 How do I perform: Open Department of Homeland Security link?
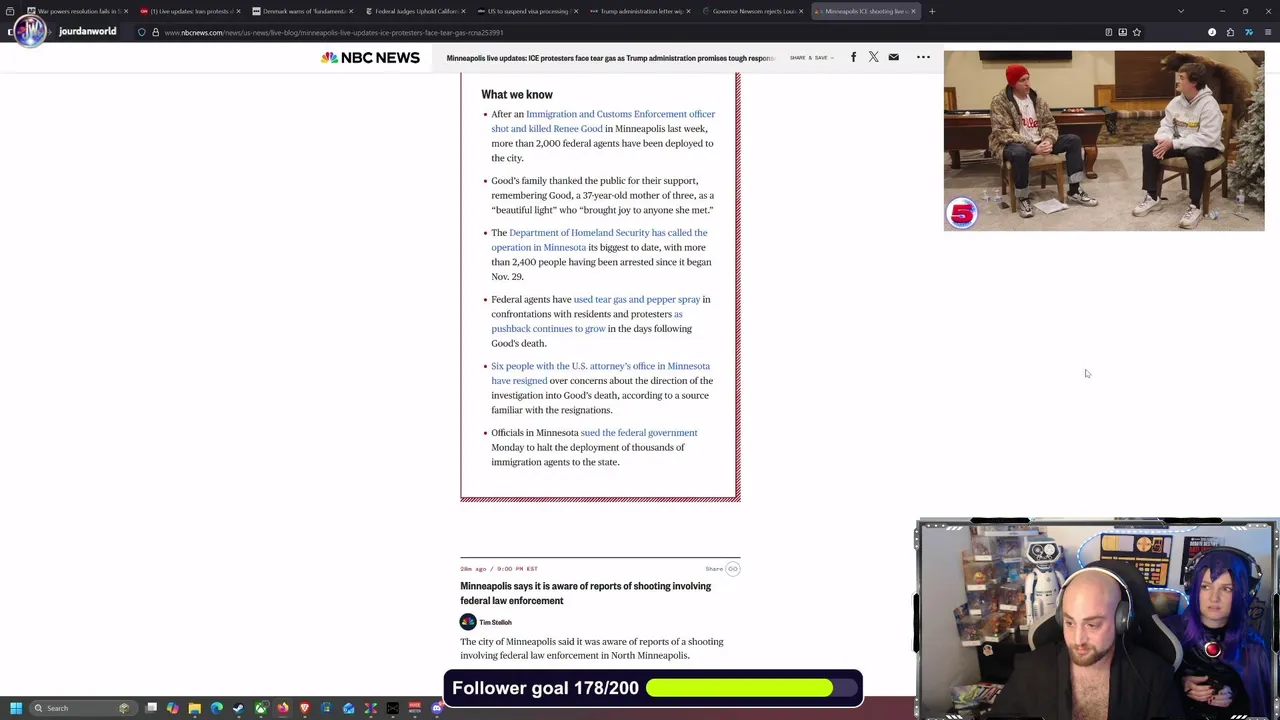pos(599,240)
